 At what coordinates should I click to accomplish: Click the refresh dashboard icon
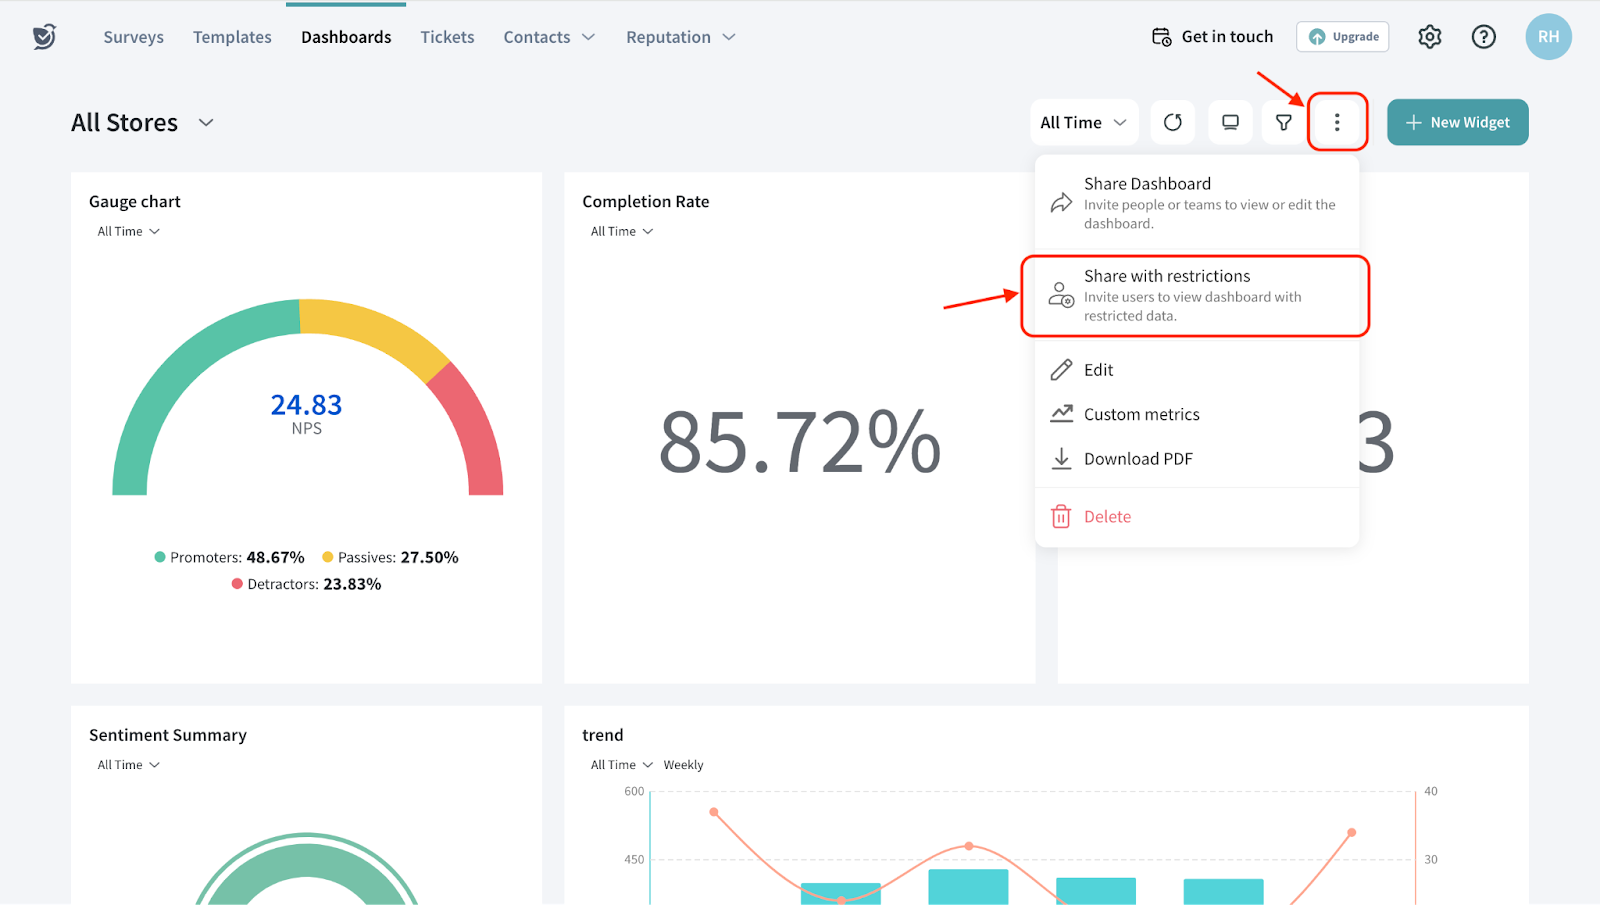click(x=1172, y=122)
